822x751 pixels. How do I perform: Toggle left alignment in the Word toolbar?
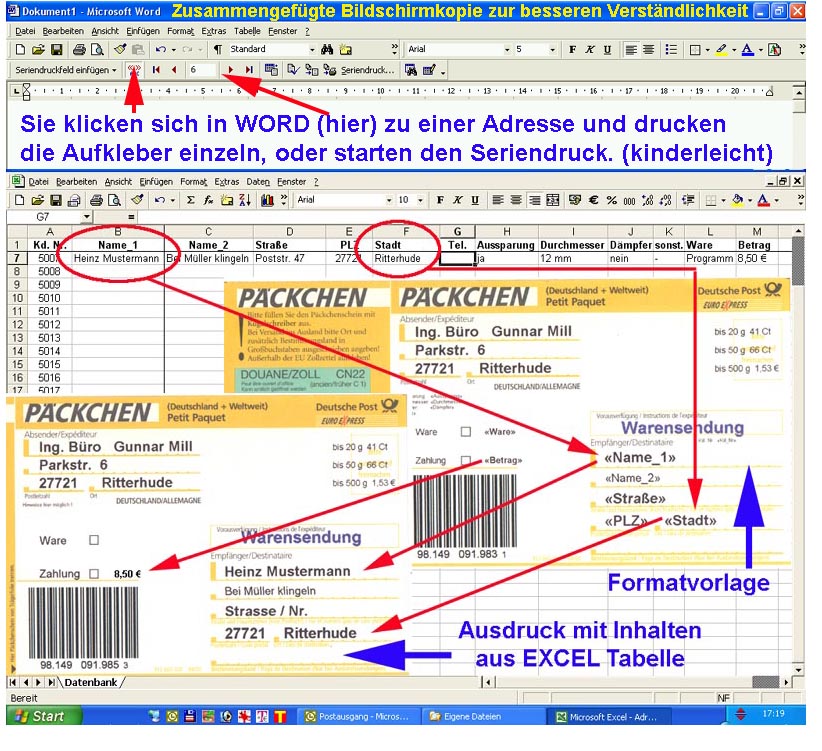pyautogui.click(x=631, y=50)
